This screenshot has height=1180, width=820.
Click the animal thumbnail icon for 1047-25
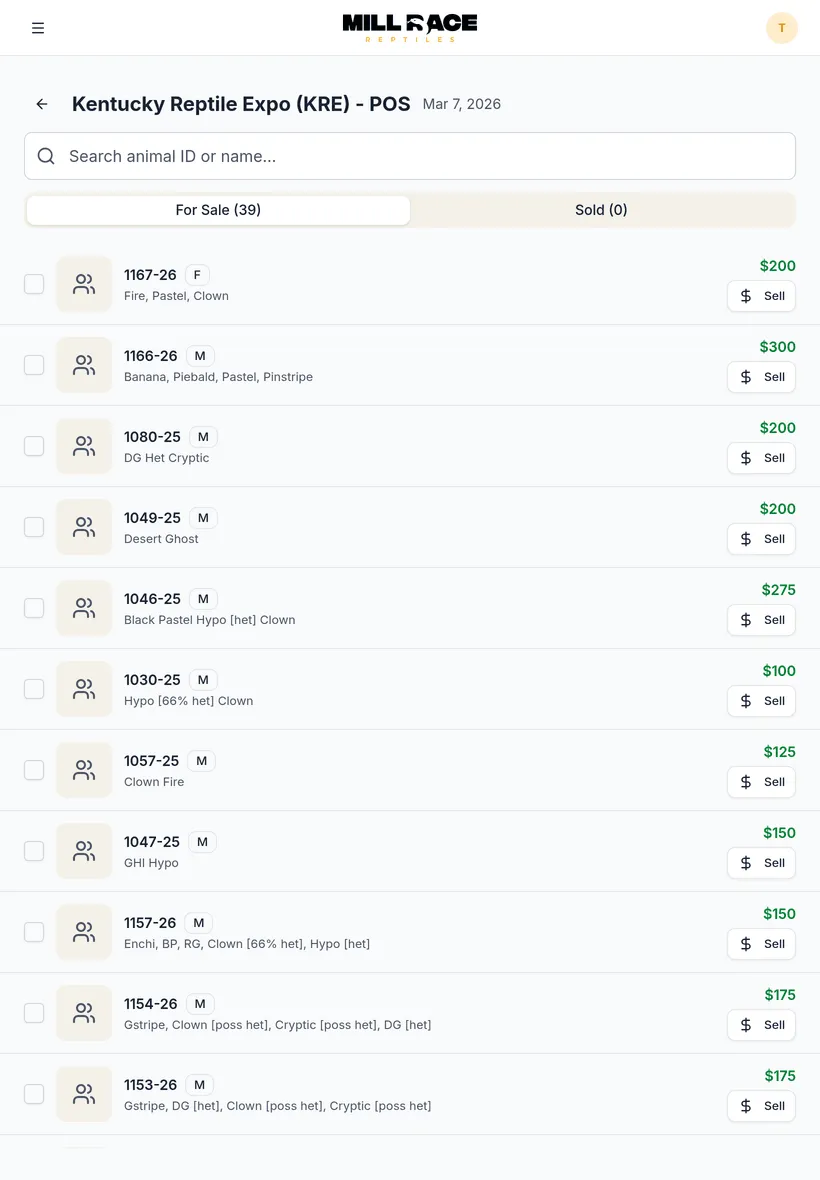coord(84,851)
